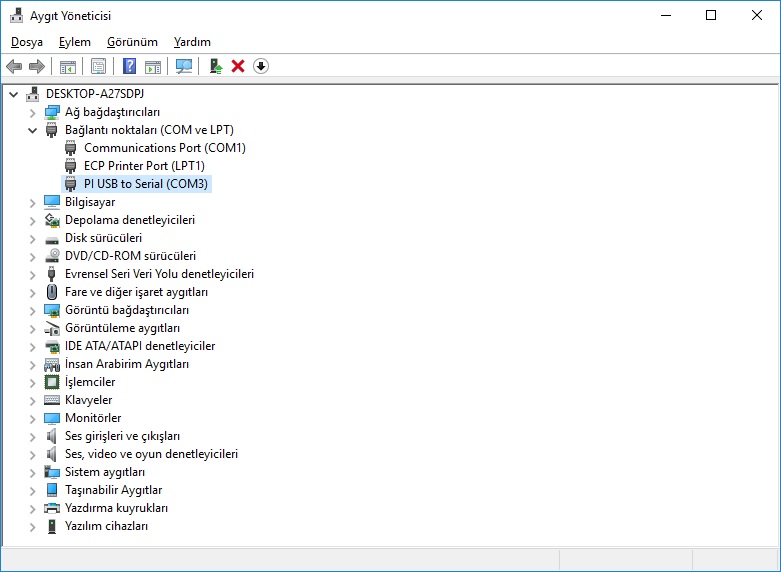Uninstall device with red X icon
This screenshot has height=572, width=781.
click(x=238, y=66)
